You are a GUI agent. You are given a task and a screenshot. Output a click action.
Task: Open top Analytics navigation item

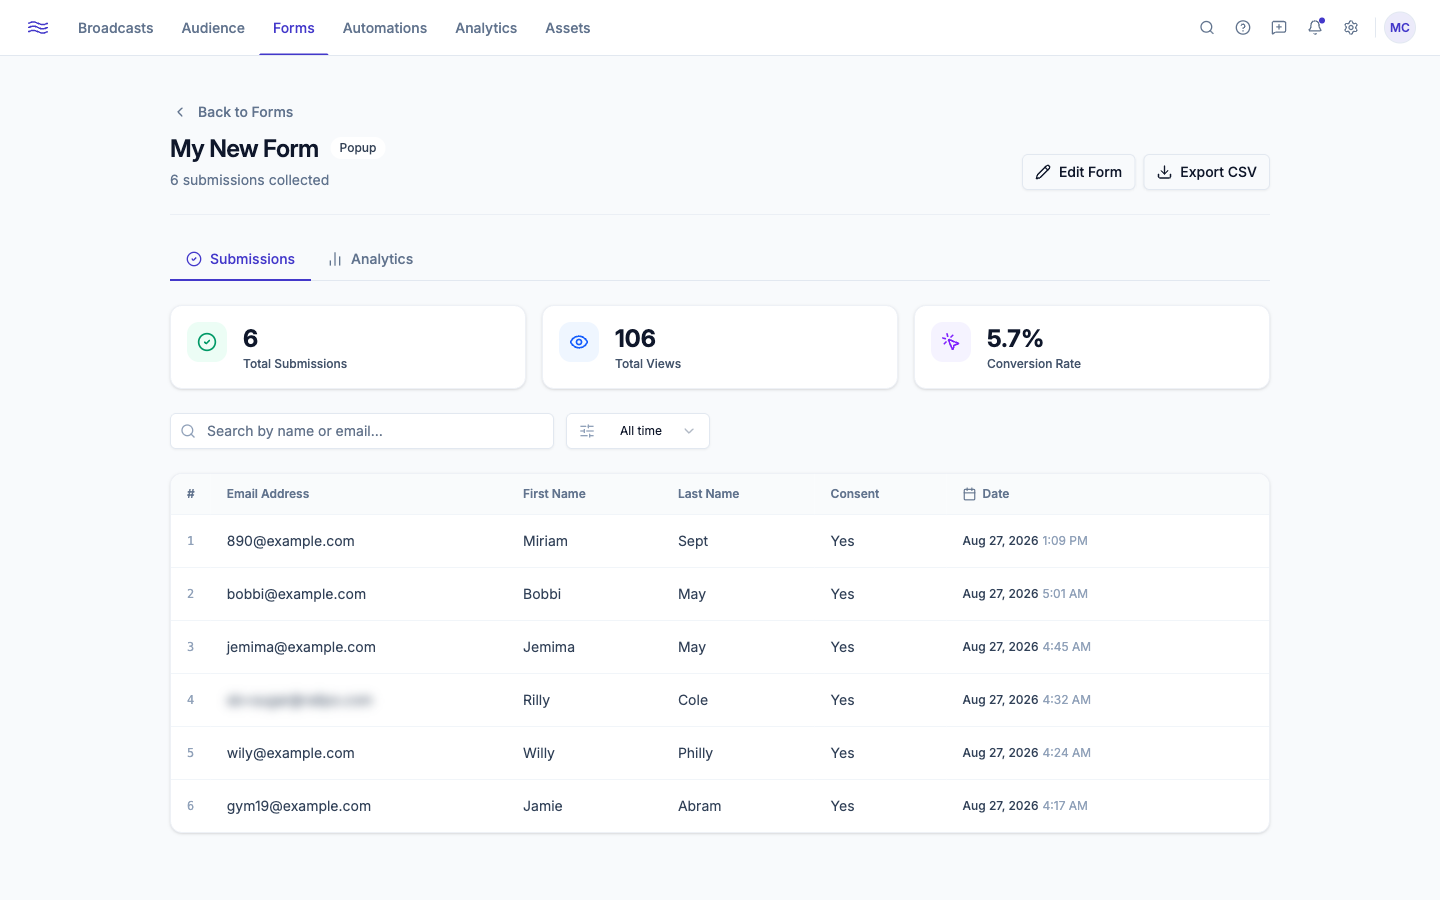coord(486,28)
